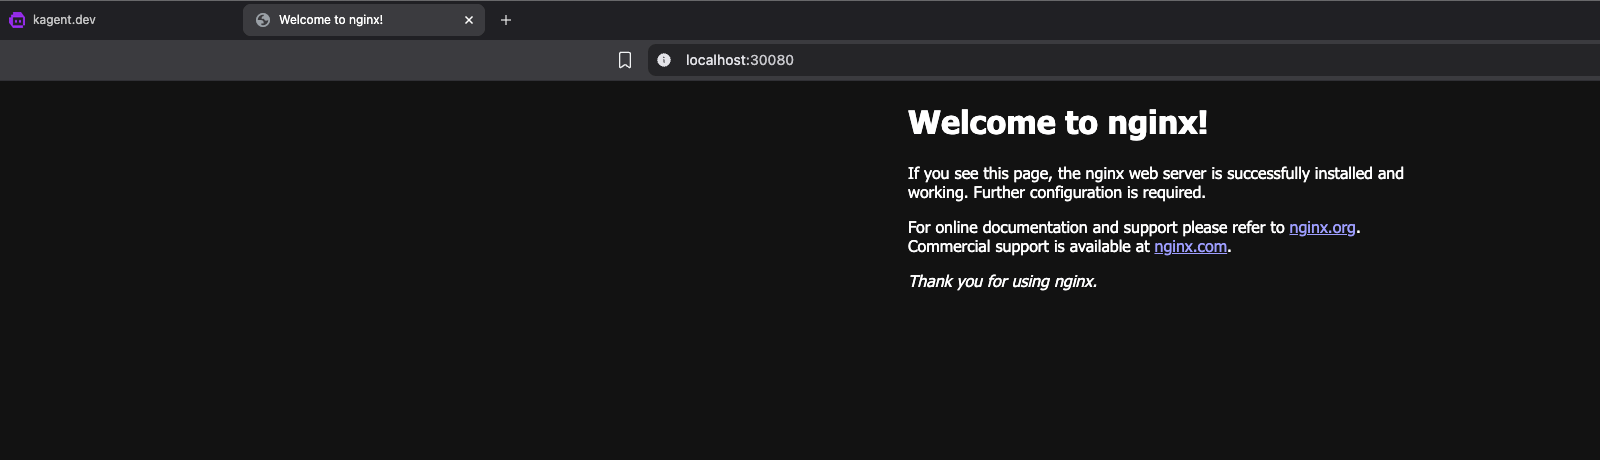1600x460 pixels.
Task: Select the Welcome to nginx! tab
Action: point(364,20)
